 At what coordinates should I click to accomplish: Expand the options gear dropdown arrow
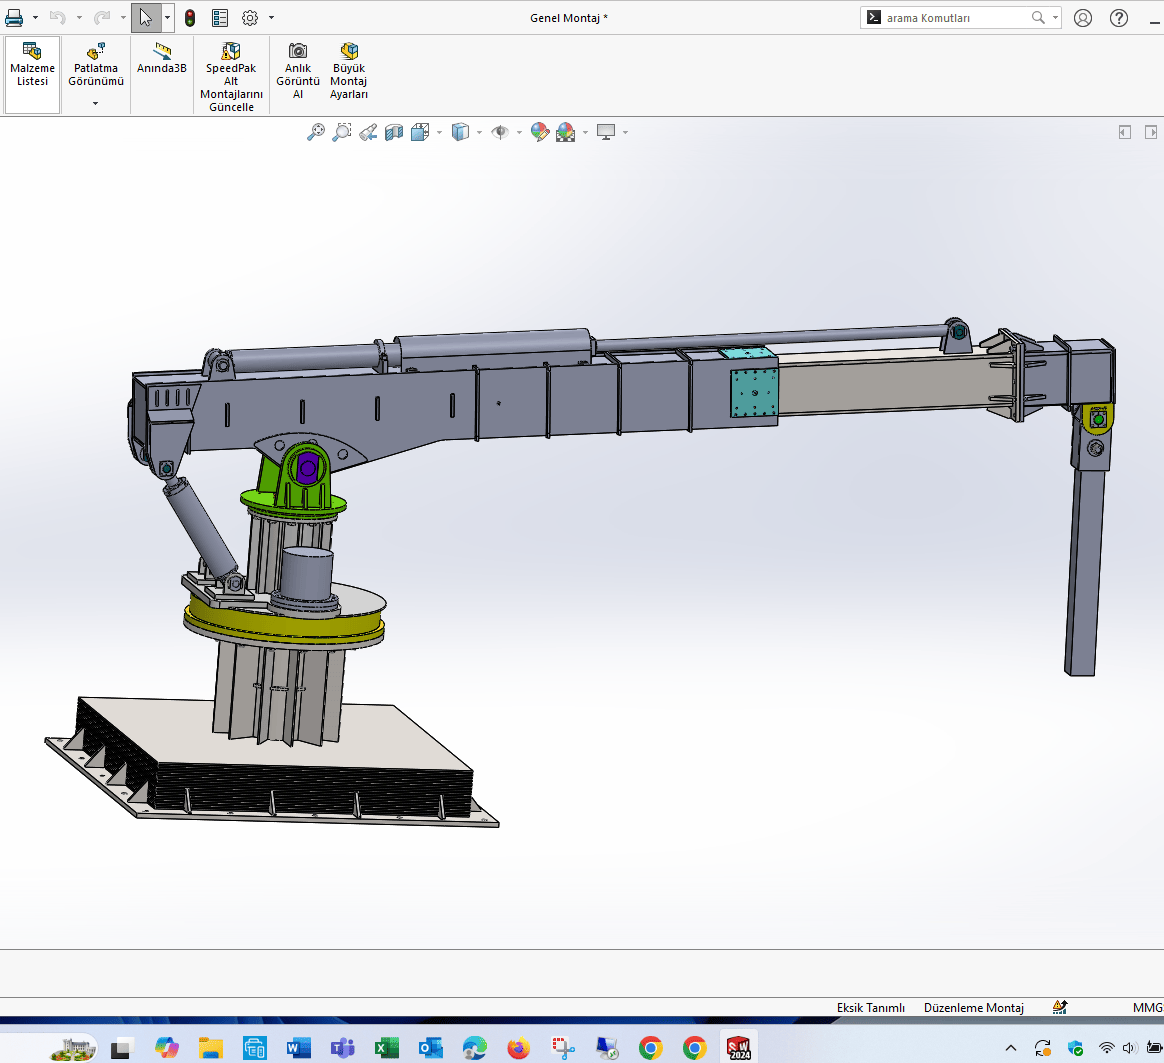[271, 18]
